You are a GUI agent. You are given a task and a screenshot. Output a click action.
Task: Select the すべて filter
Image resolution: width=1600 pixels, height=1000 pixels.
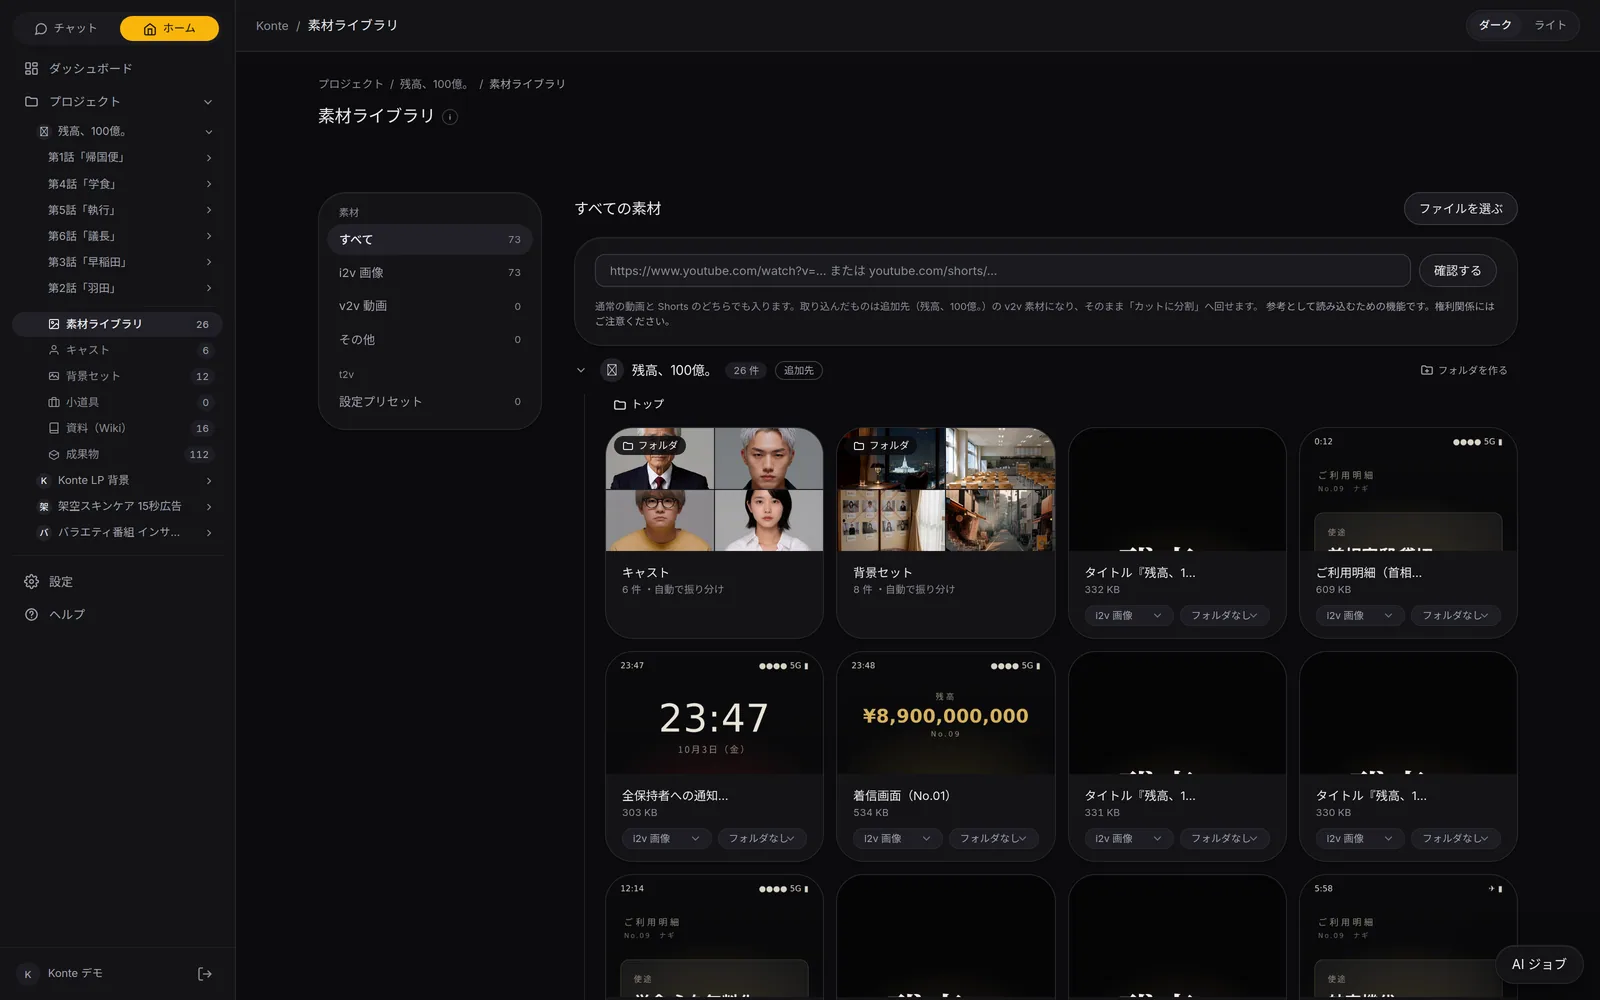(x=430, y=240)
